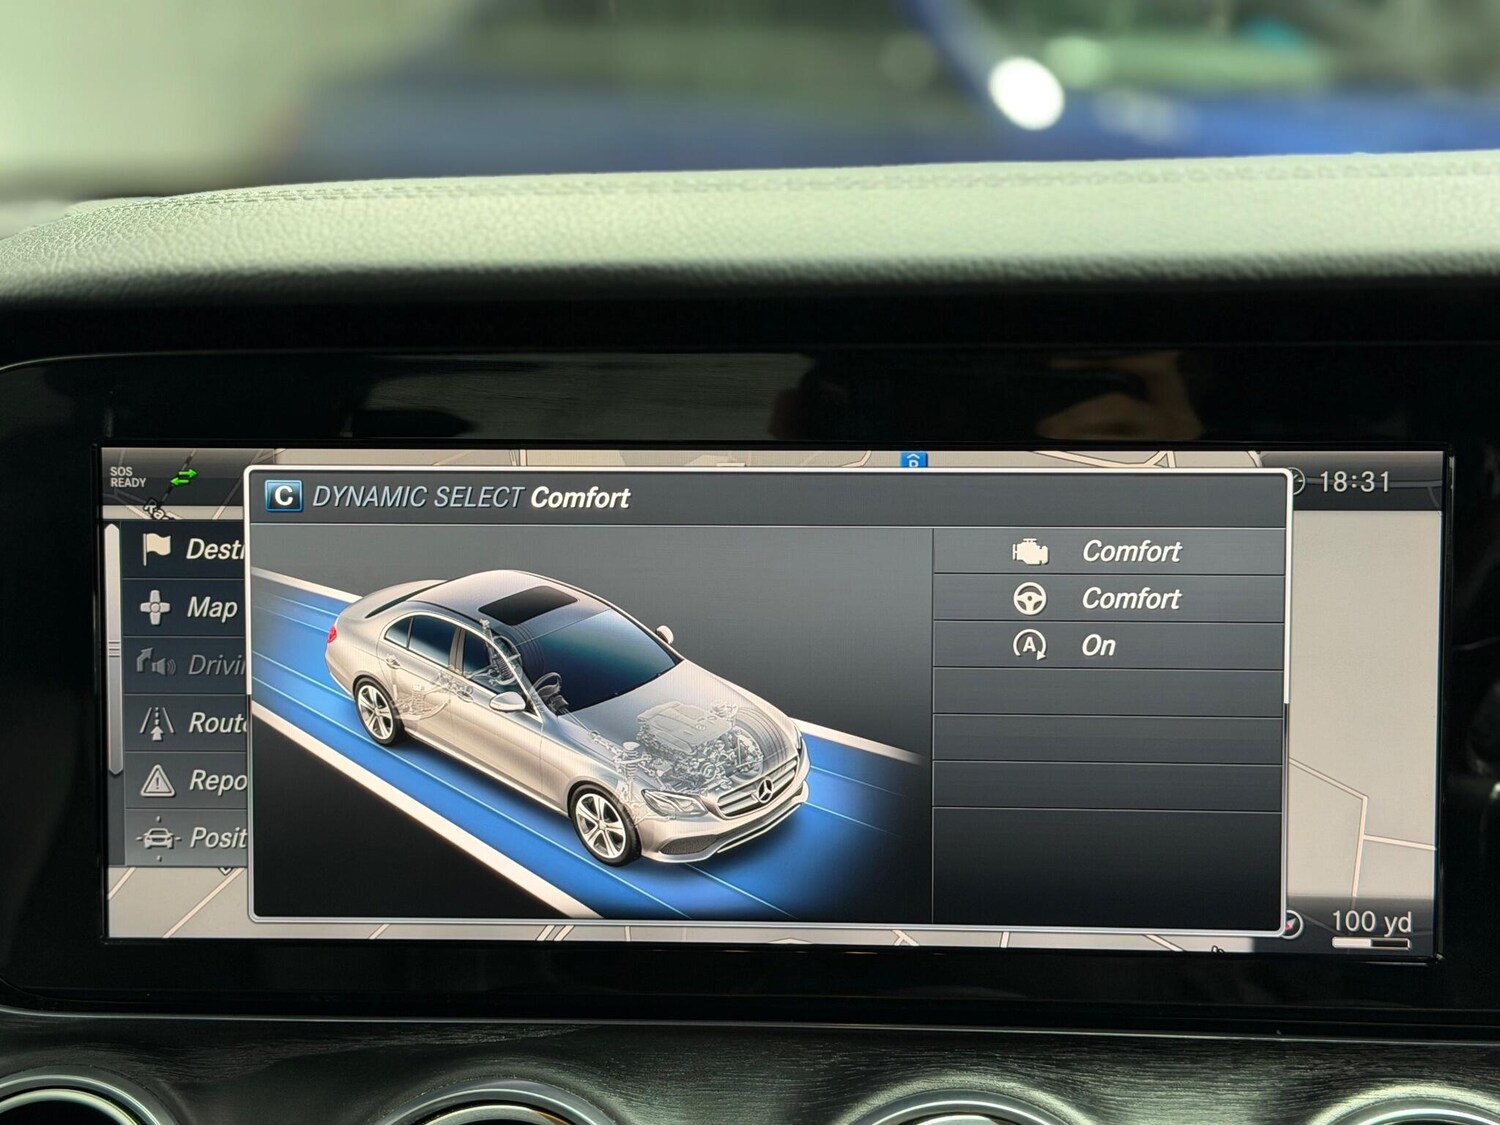Tap the Report warning triangle icon

pos(157,780)
